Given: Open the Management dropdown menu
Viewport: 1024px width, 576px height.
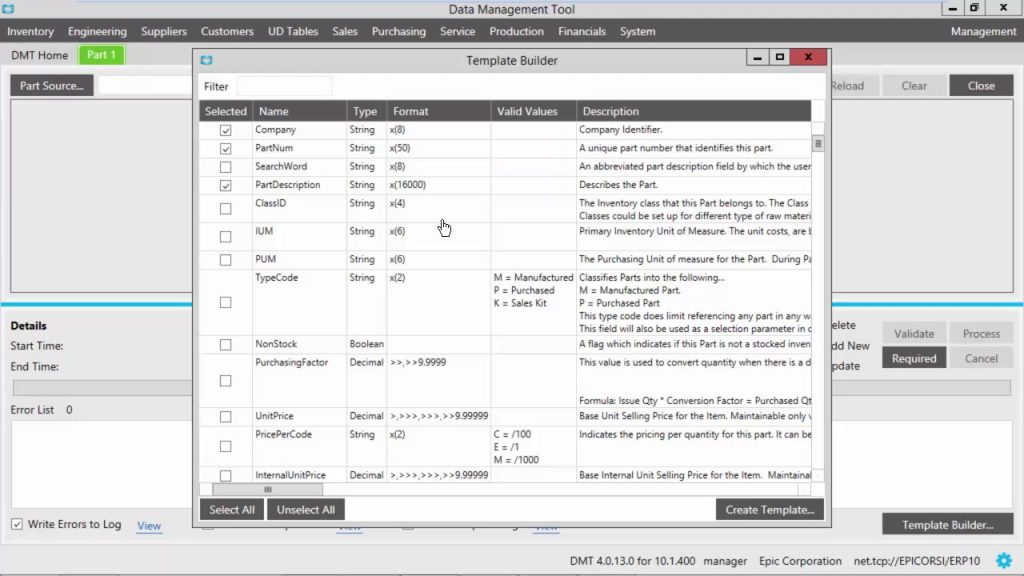Looking at the screenshot, I should 982,31.
